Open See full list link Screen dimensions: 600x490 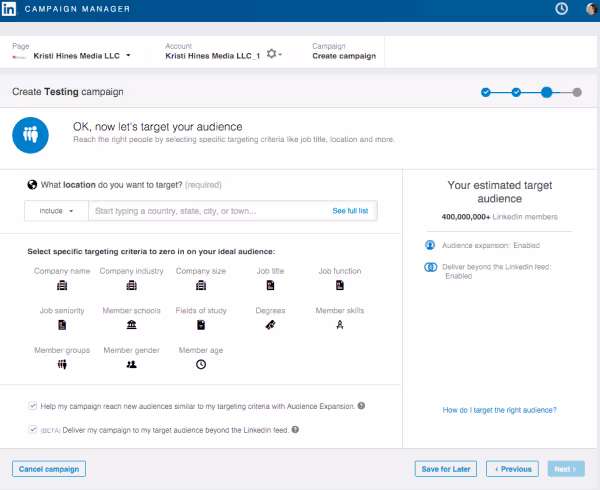click(x=350, y=211)
